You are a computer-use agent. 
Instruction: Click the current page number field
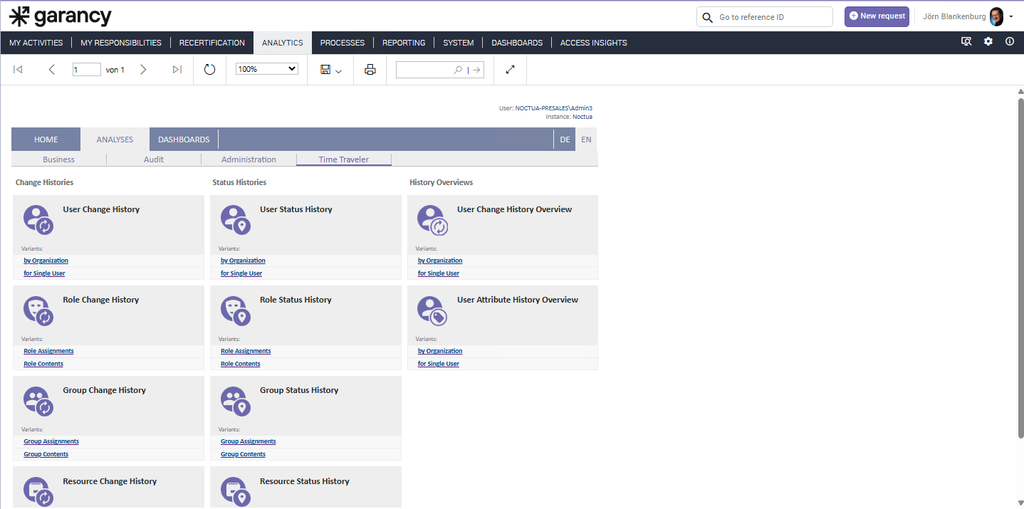[86, 69]
